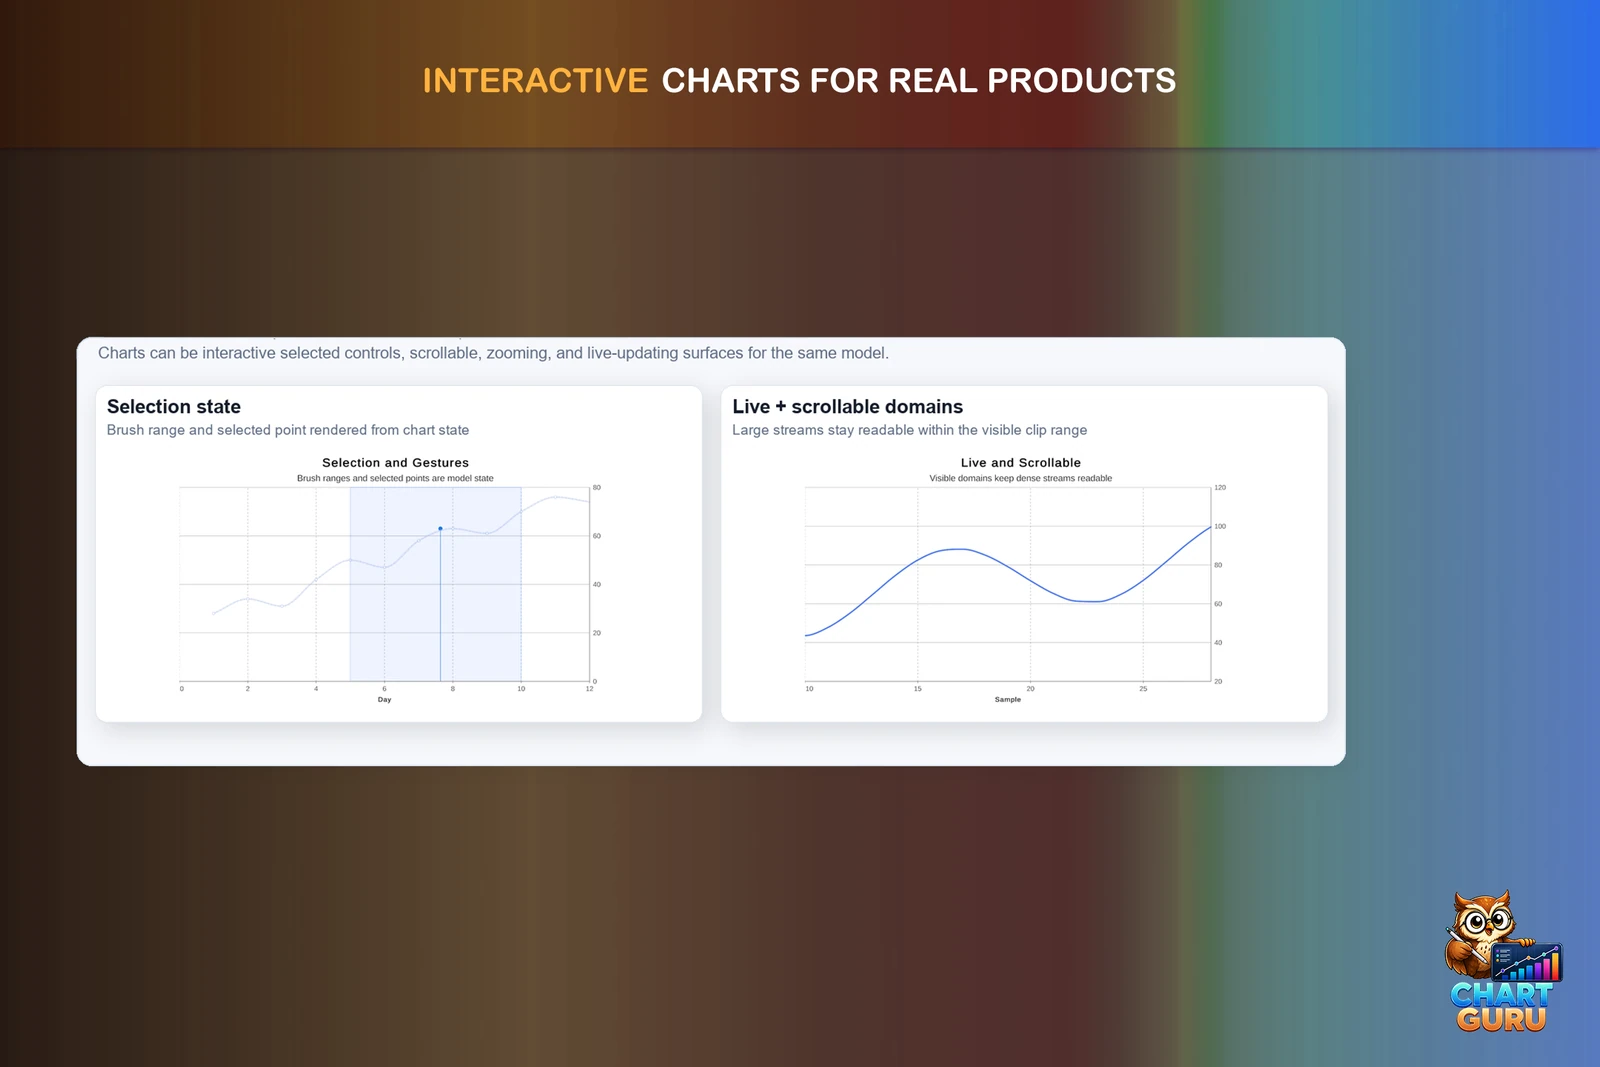Click the 'Live + scrollable domains' heading
Screen dimensions: 1600x1067
tap(847, 407)
